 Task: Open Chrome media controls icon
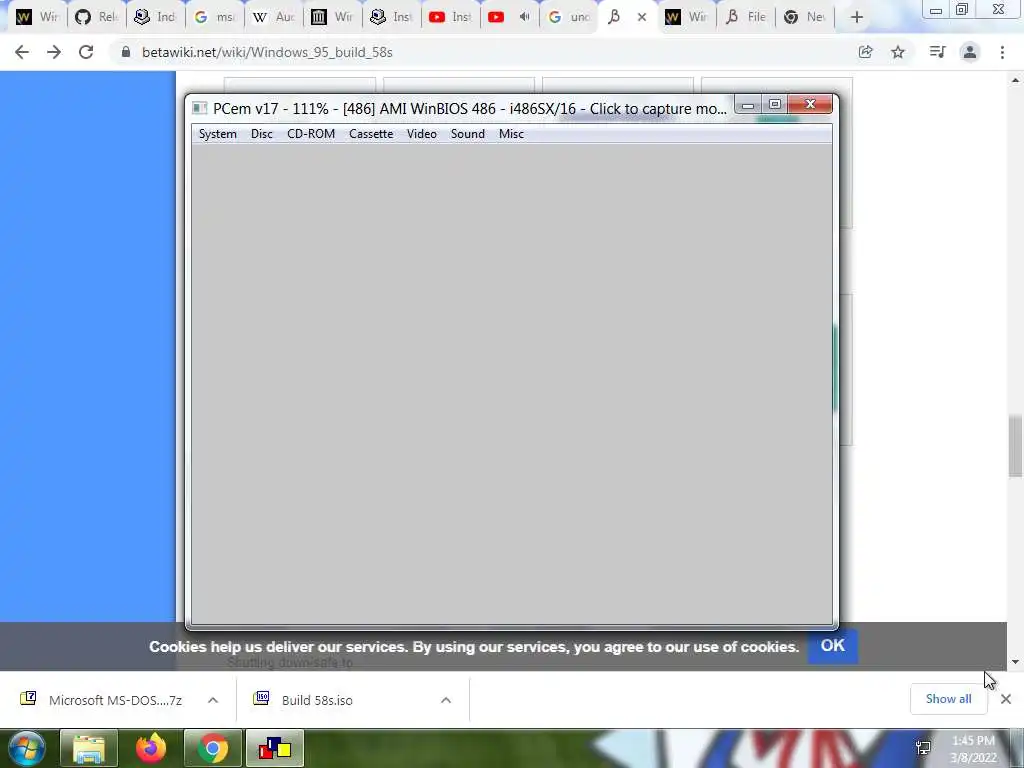[x=937, y=52]
